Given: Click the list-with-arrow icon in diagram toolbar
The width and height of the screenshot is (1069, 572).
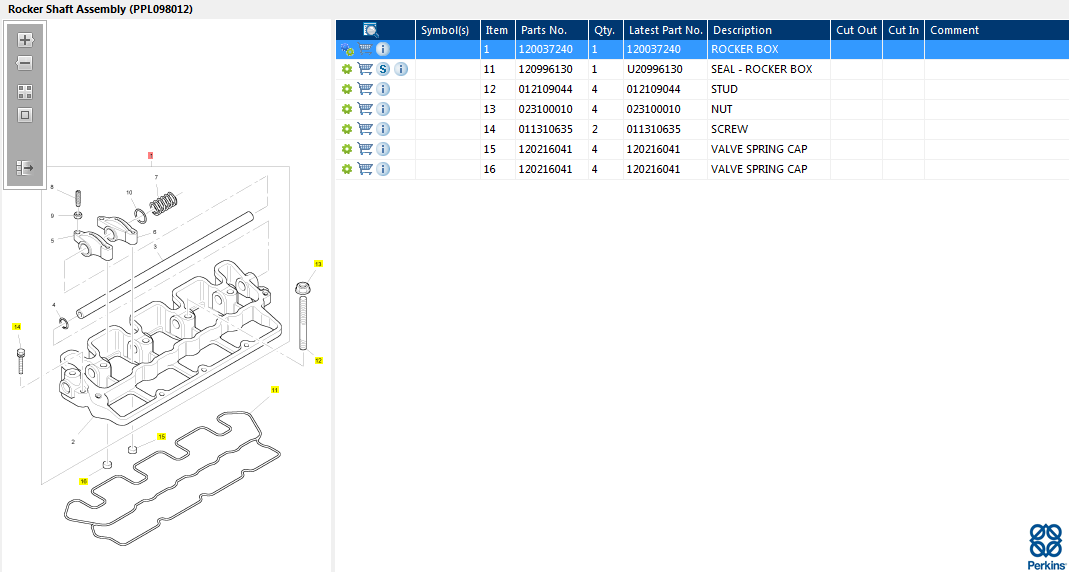Looking at the screenshot, I should tap(25, 167).
